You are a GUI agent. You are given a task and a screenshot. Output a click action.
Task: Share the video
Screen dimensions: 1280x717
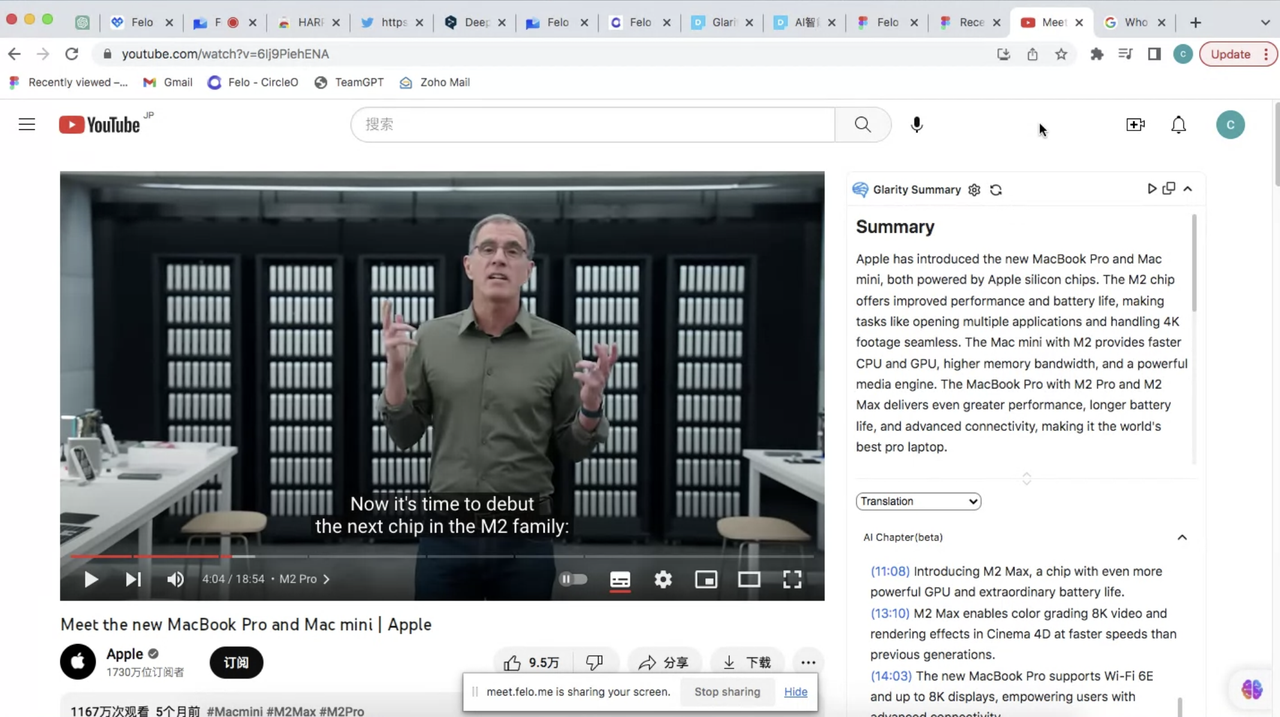pyautogui.click(x=663, y=662)
